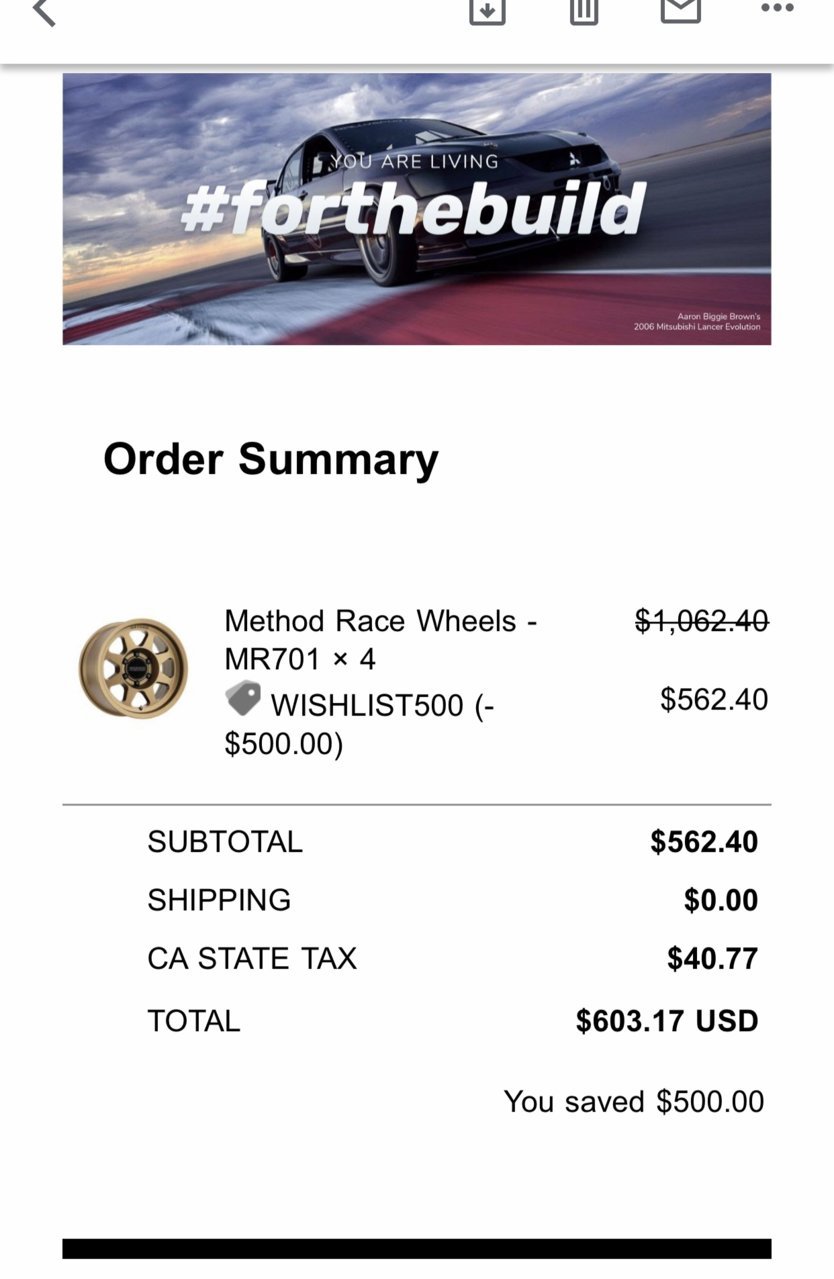Select the SUBTOTAL amount $562.40

click(x=704, y=842)
